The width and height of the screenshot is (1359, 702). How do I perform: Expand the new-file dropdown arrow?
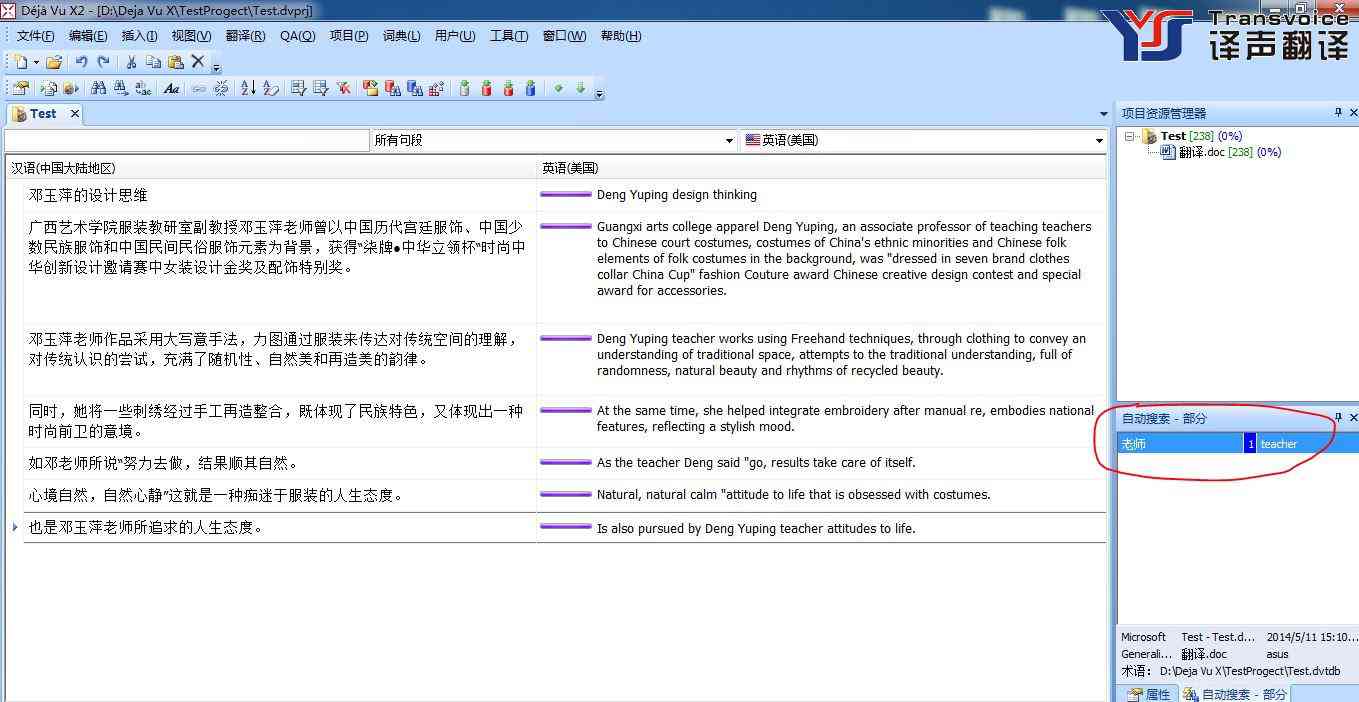[x=36, y=62]
